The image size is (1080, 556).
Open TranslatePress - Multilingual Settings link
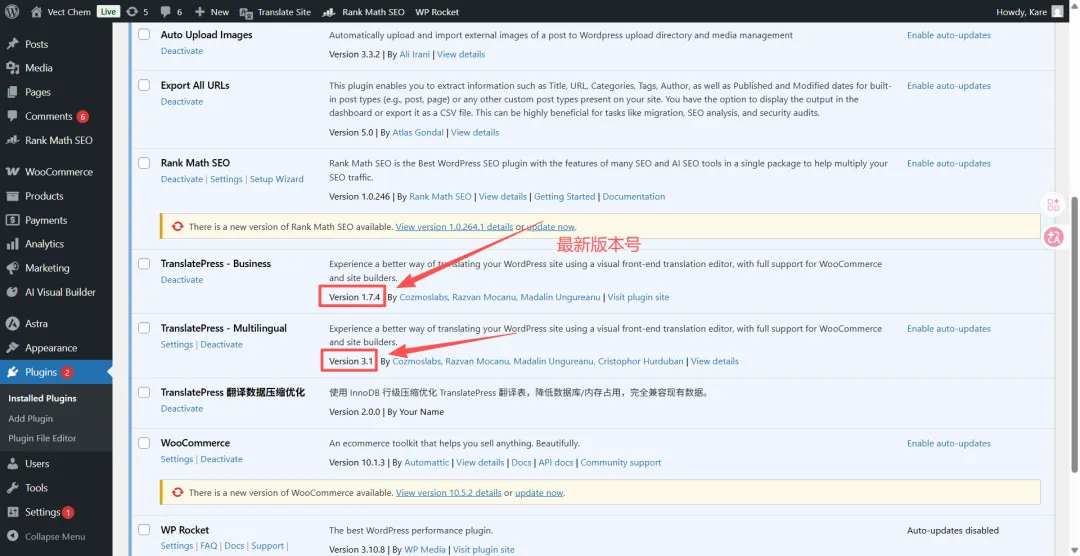coord(177,344)
